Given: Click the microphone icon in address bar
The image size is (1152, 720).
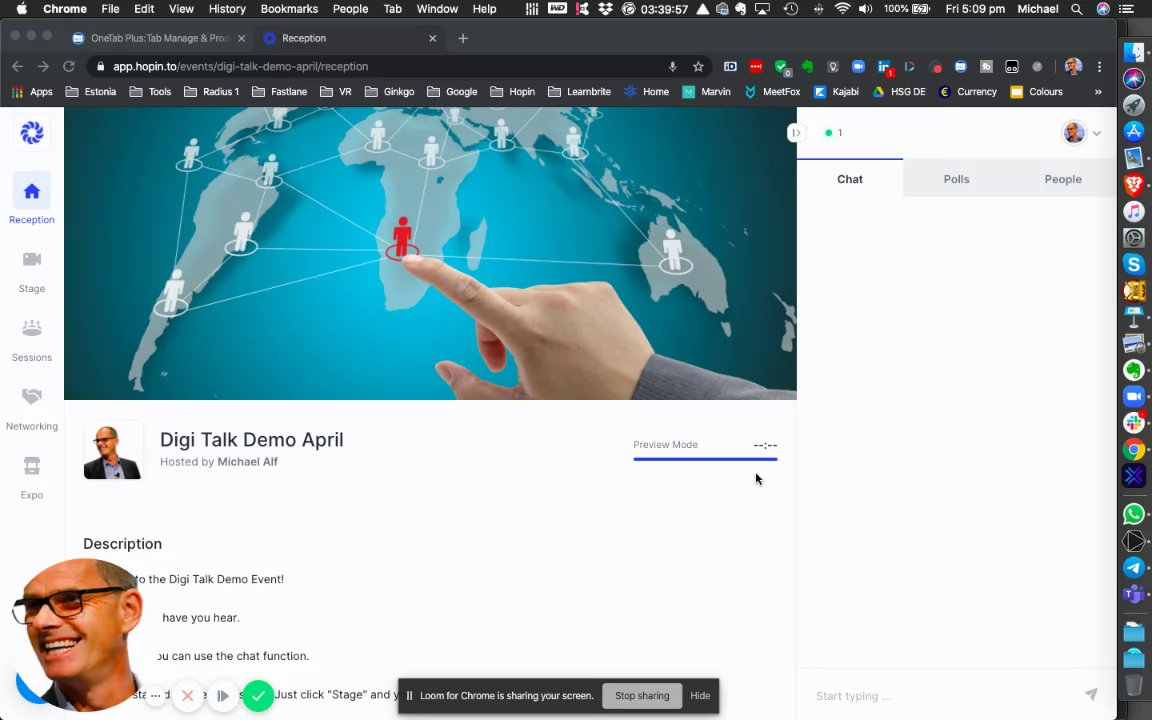Looking at the screenshot, I should (x=672, y=66).
